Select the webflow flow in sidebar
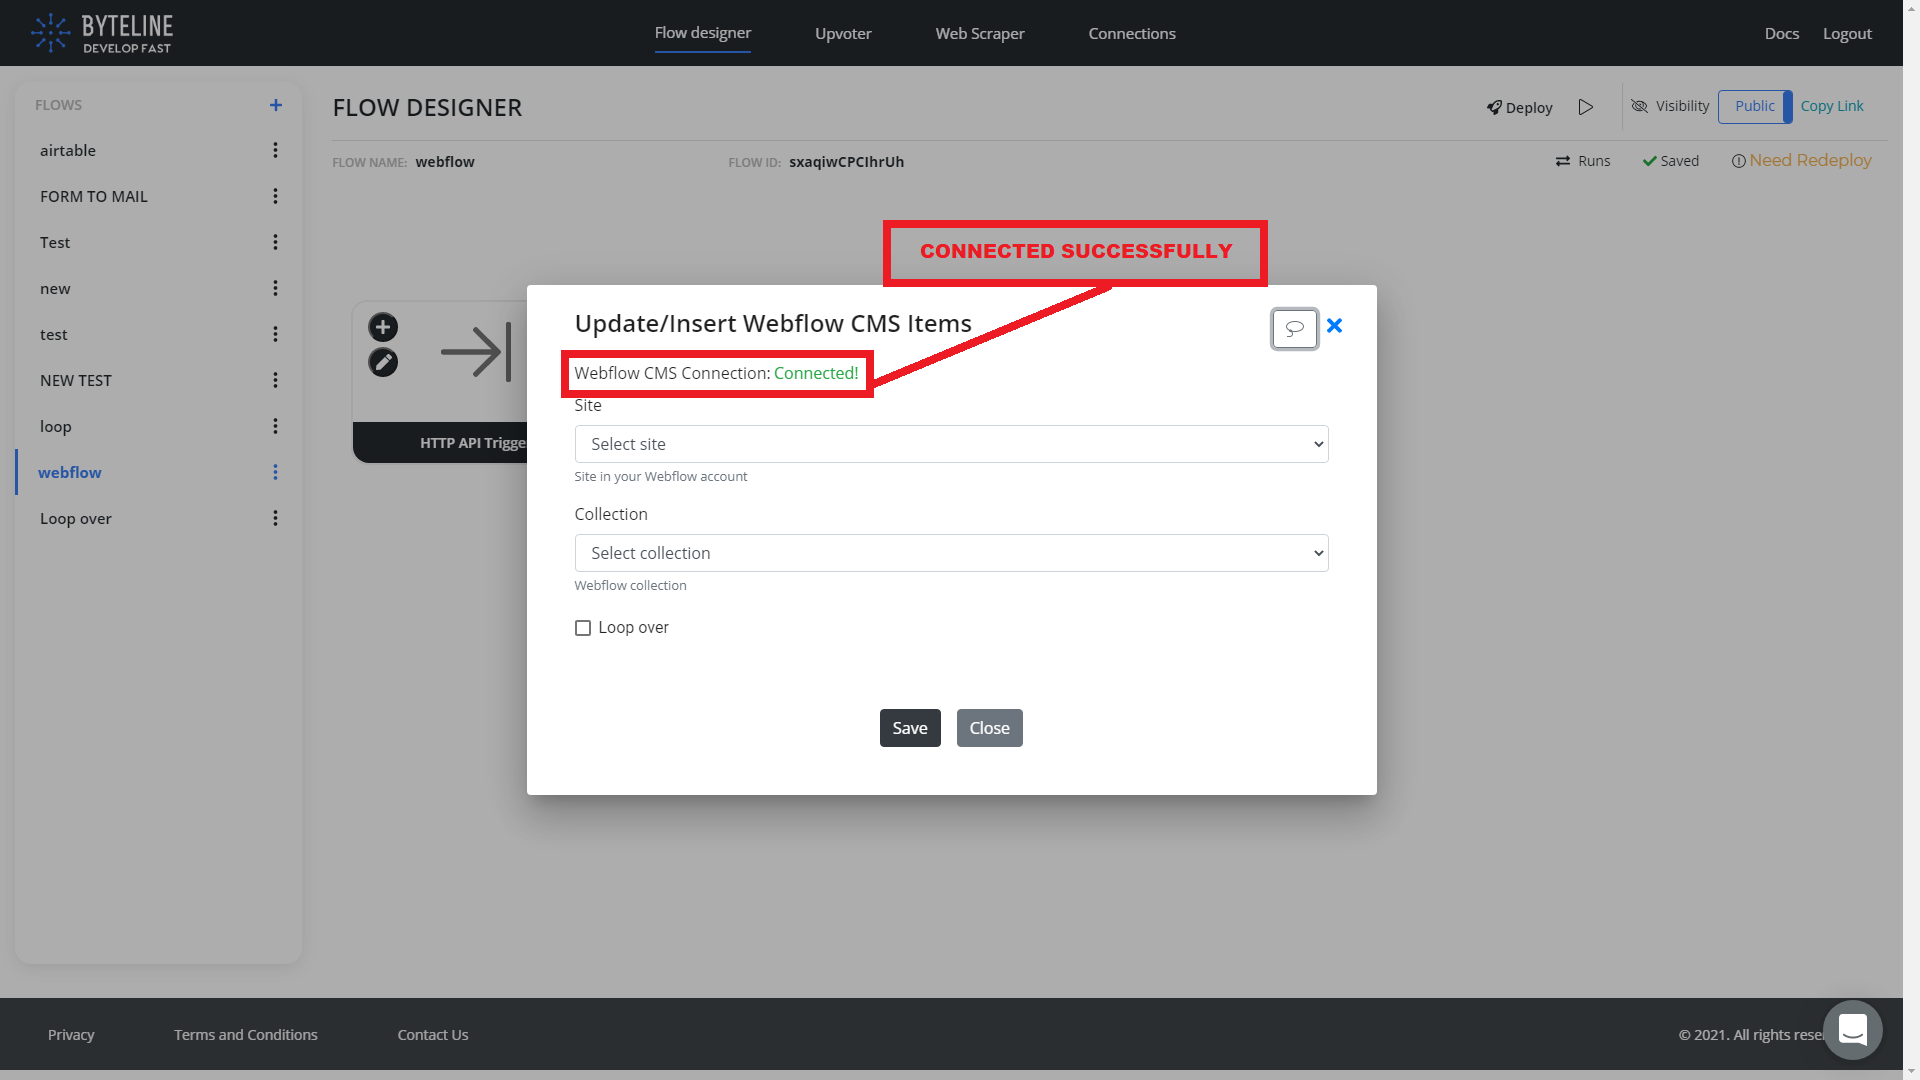This screenshot has height=1080, width=1920. (x=70, y=472)
